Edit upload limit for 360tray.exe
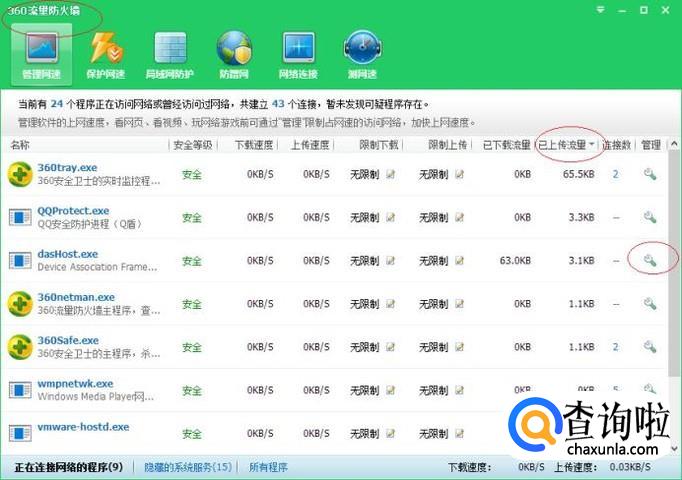Image resolution: width=682 pixels, height=480 pixels. (459, 174)
